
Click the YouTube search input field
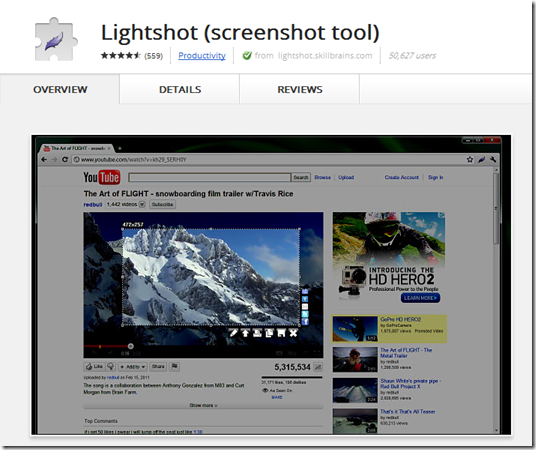pos(209,177)
